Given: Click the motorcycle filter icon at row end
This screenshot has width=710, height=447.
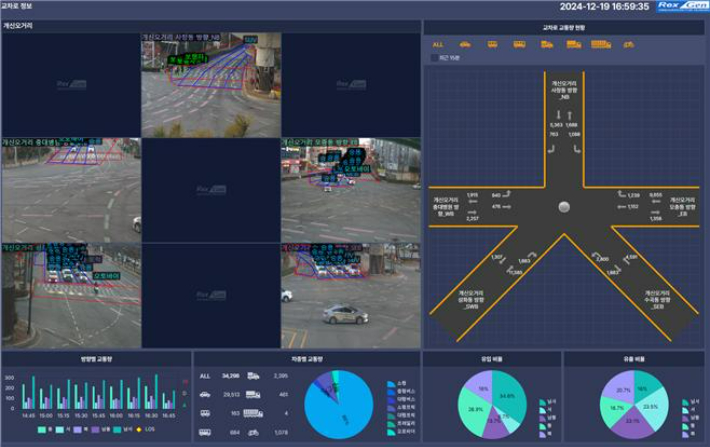Looking at the screenshot, I should [x=628, y=44].
